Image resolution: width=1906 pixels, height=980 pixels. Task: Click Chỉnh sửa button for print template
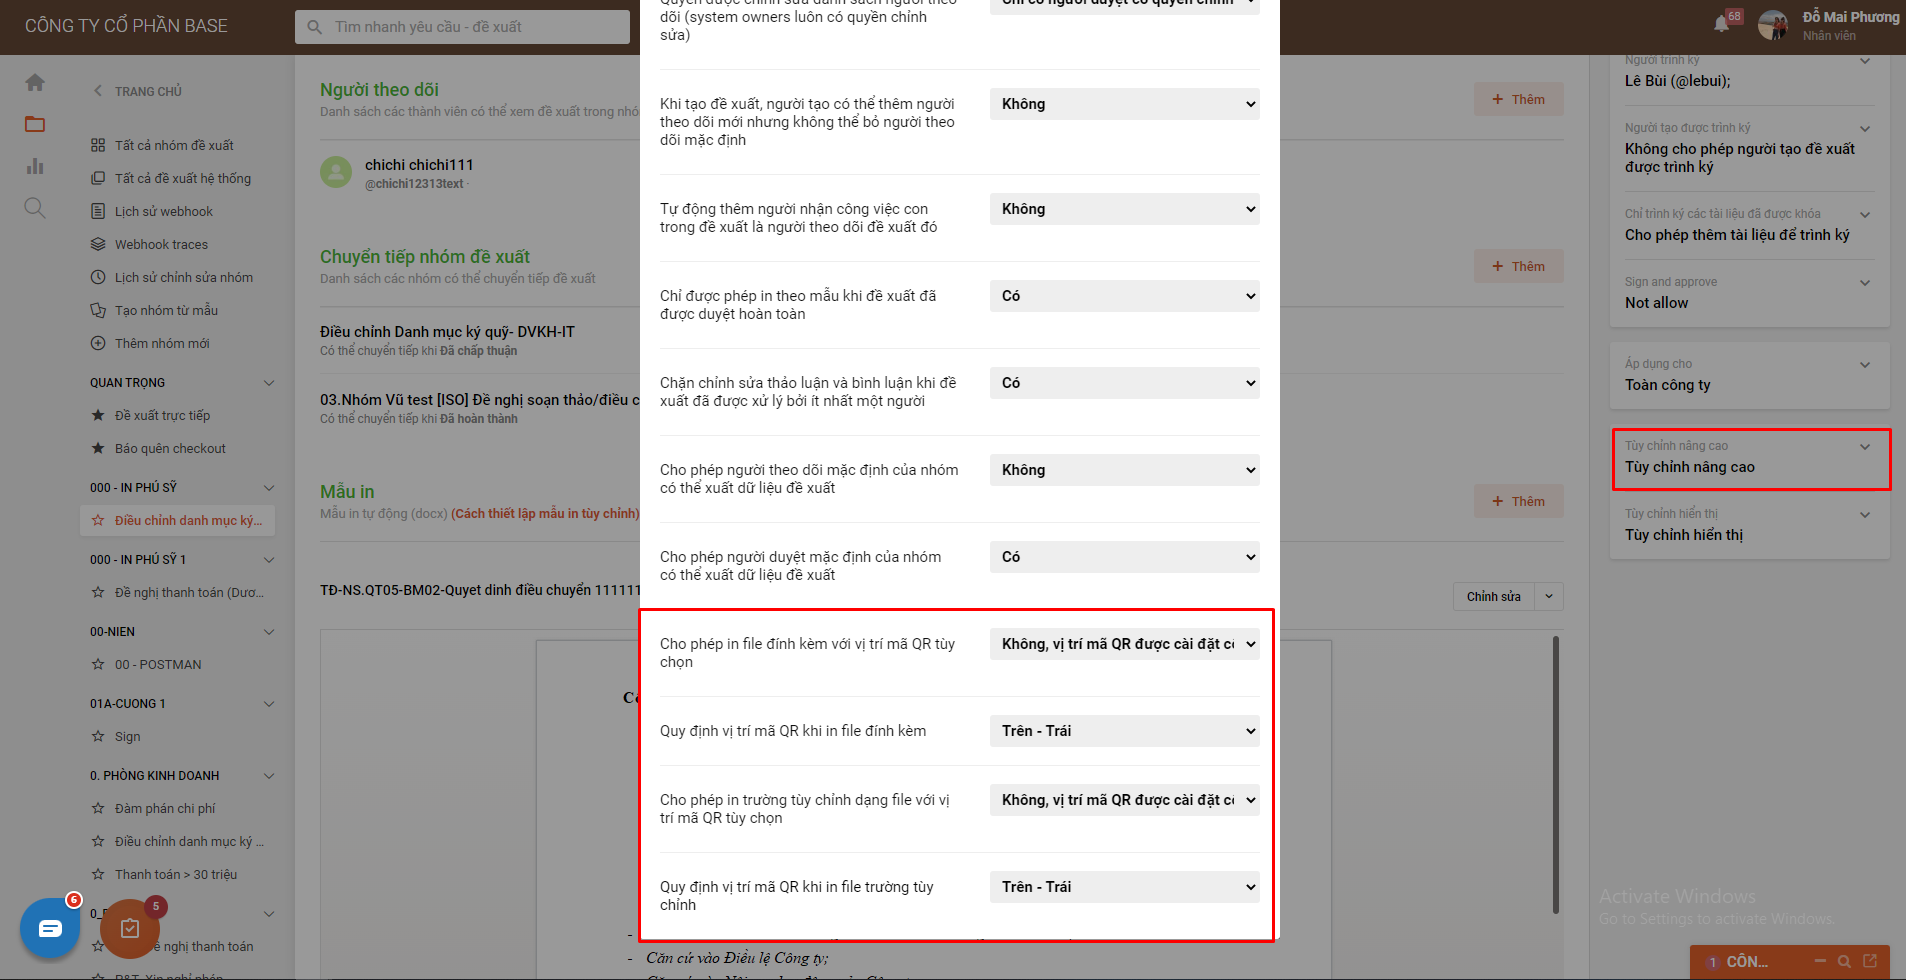tap(1494, 597)
